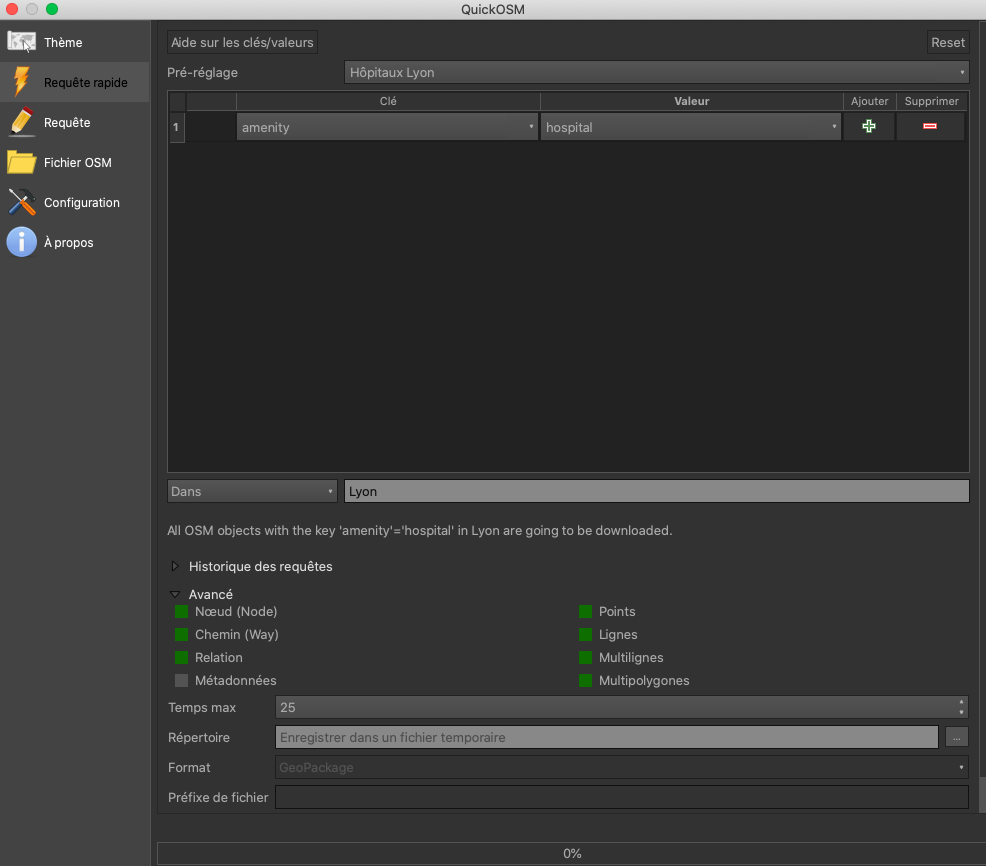
Task: Open the Thème map icon
Action: (x=22, y=43)
